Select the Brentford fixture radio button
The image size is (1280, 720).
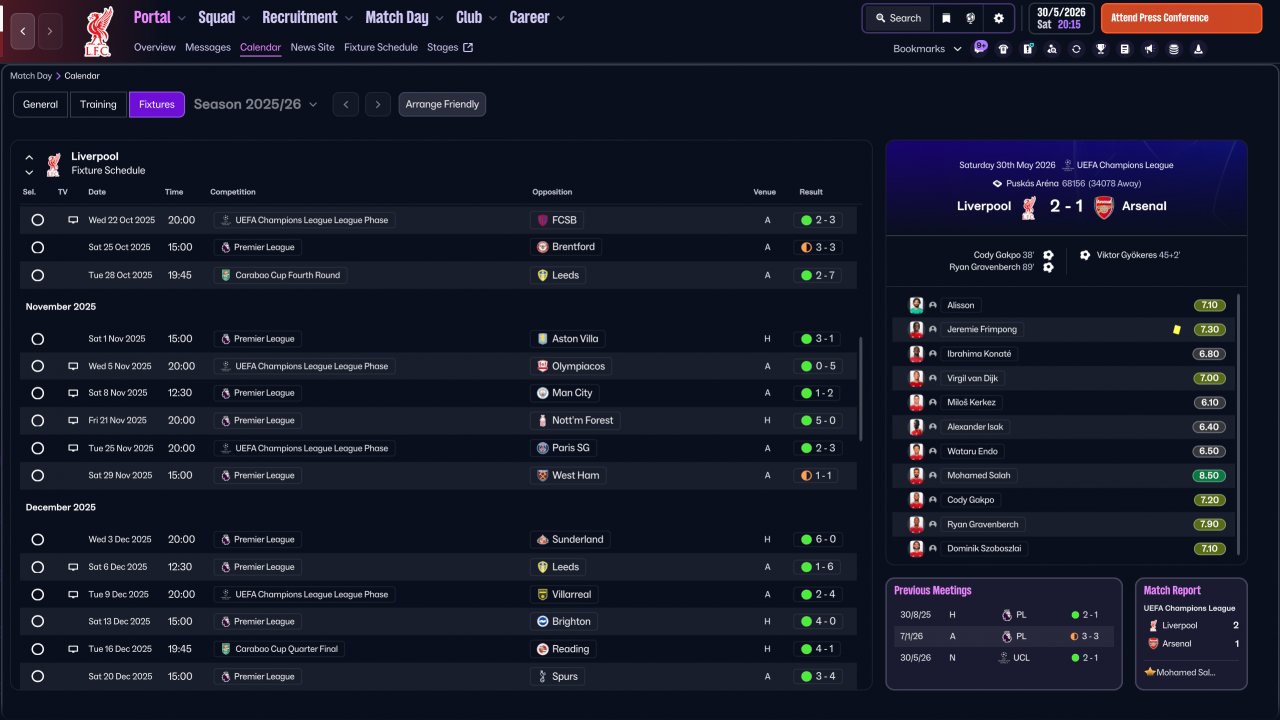(x=38, y=247)
